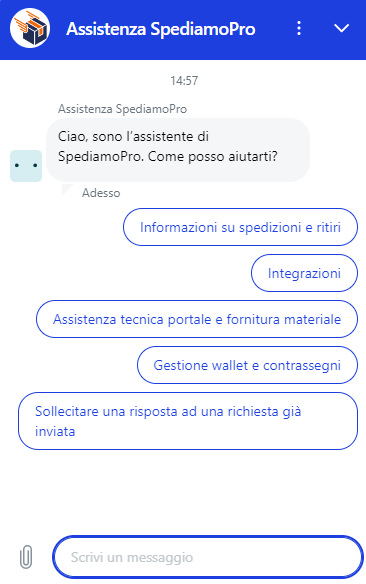Choose Informazioni su spedizioni e ritiri

click(240, 227)
